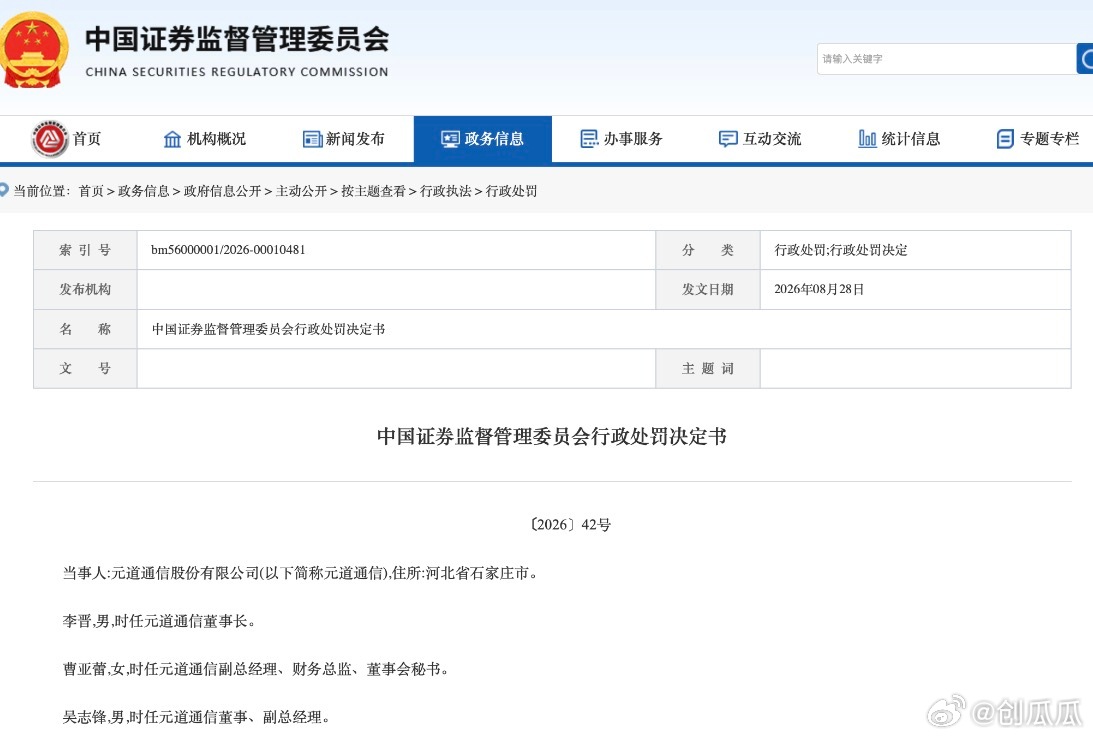Follow the 行政执法 breadcrumb link
The image size is (1093, 738).
tap(445, 191)
